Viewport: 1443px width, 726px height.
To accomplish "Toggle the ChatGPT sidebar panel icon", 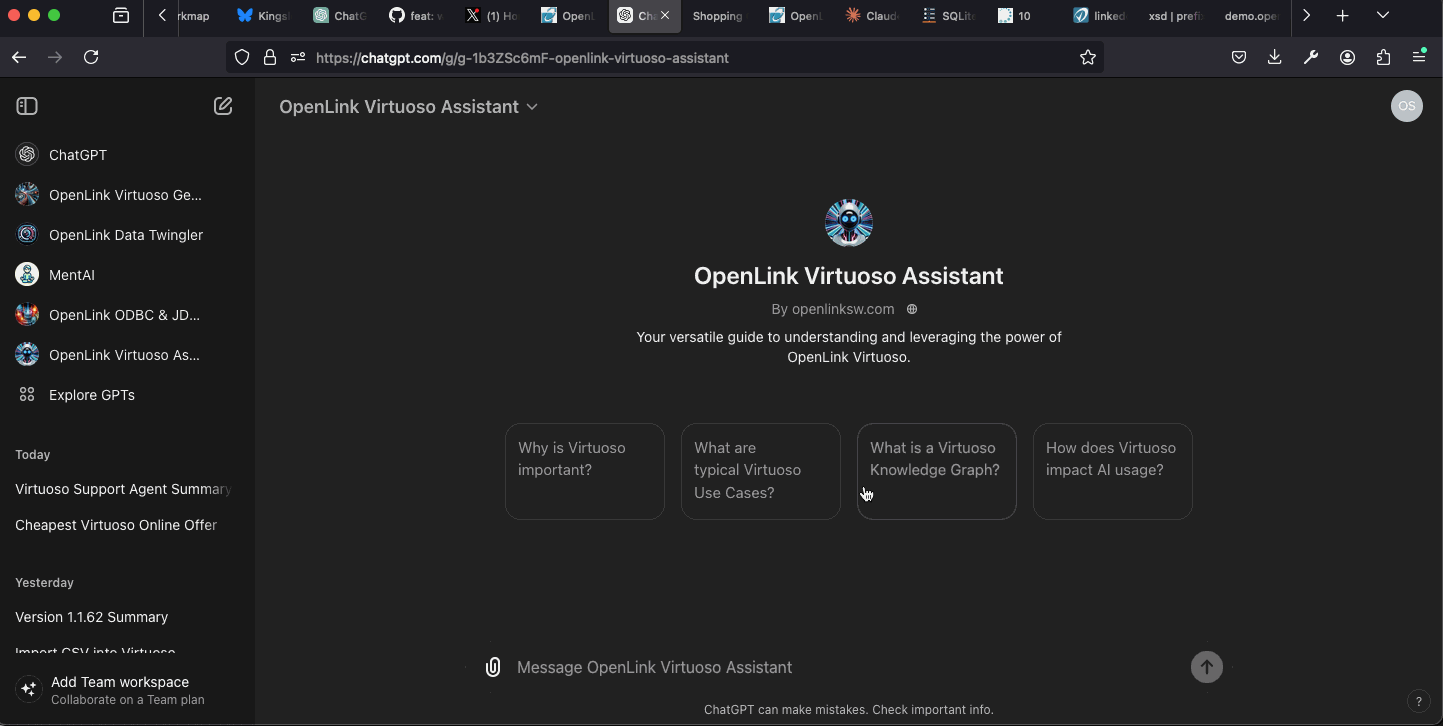I will 27,106.
